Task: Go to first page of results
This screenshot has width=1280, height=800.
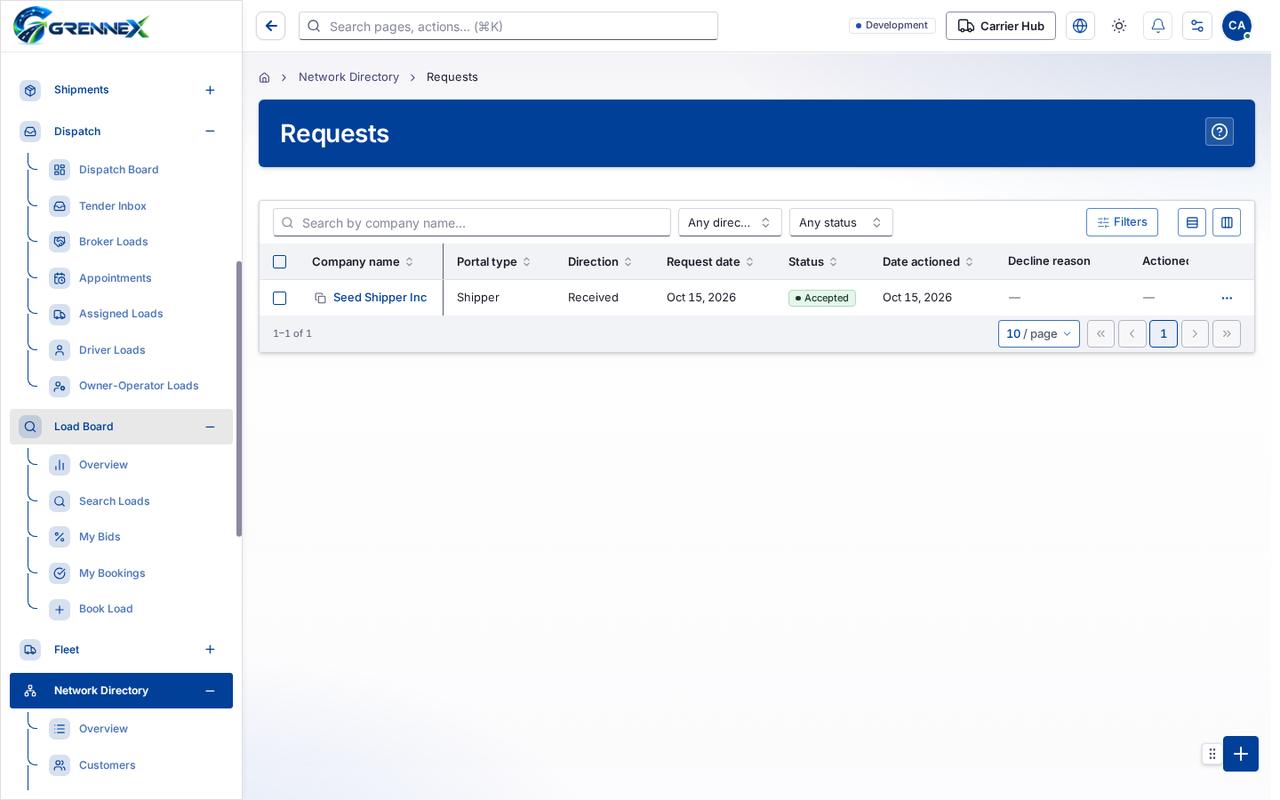Action: click(x=1101, y=334)
